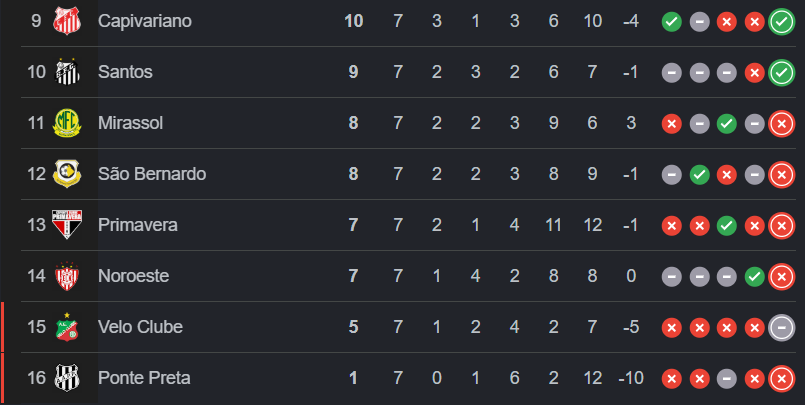Viewport: 805px width, 405px height.
Task: Open the Santos team link
Action: point(125,72)
